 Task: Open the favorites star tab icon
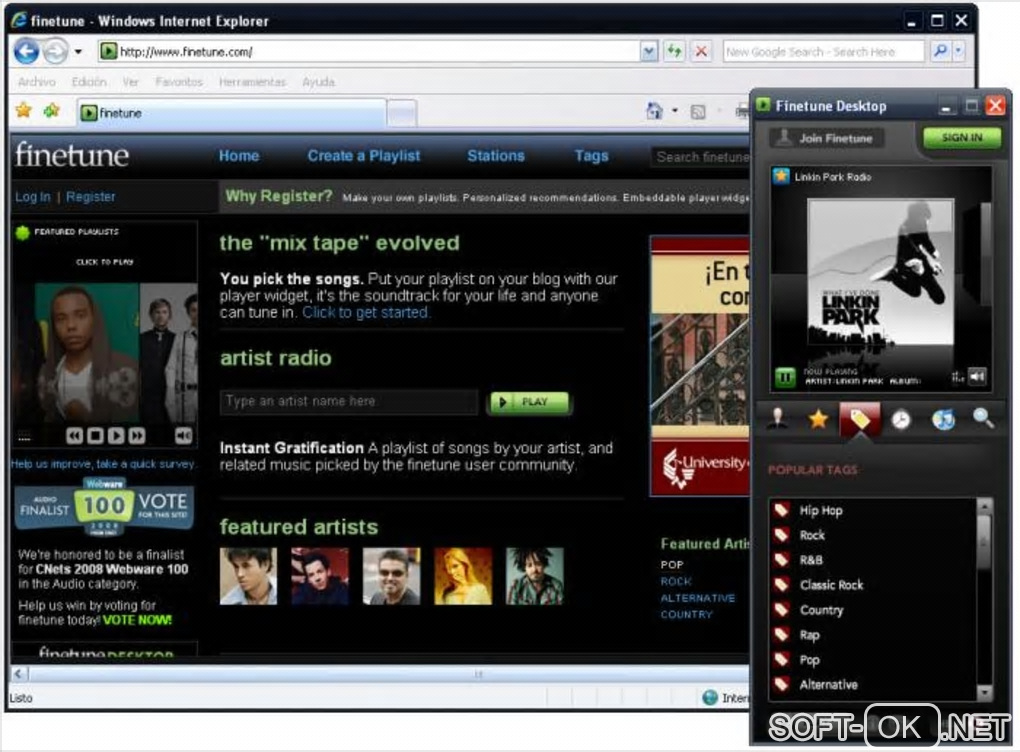coord(818,419)
